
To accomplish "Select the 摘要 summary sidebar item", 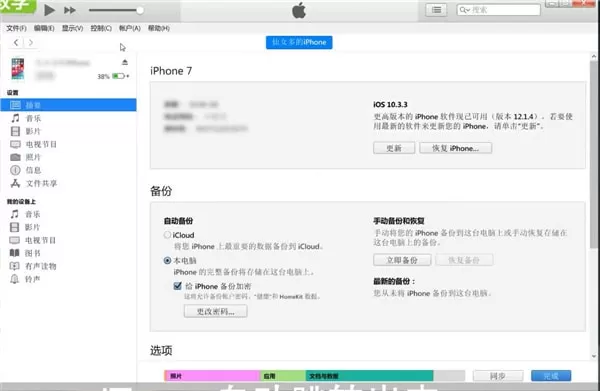I will [68, 105].
